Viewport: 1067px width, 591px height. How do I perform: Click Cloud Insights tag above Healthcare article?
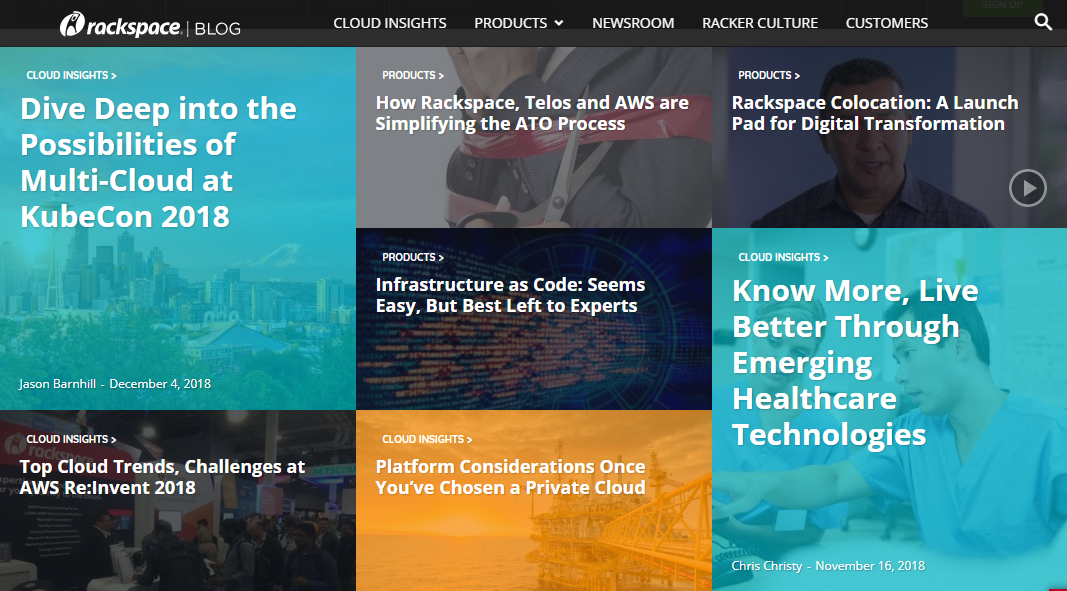(x=783, y=257)
